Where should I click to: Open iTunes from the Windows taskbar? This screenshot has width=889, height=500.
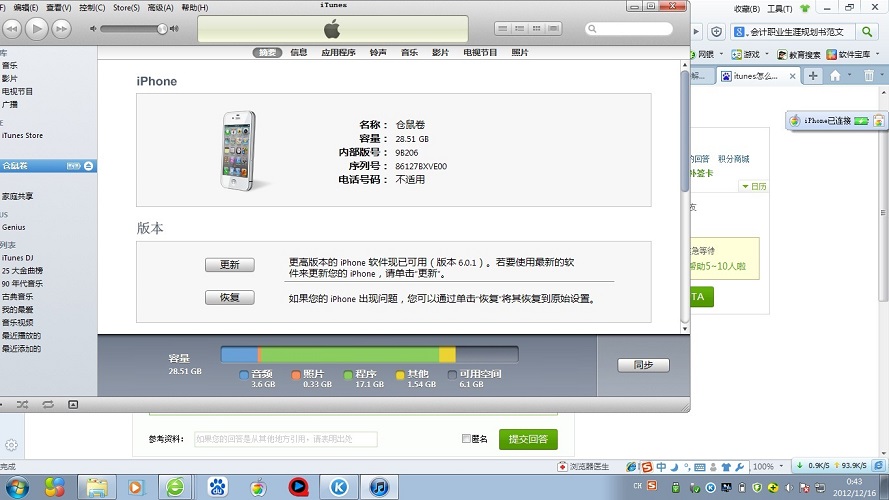click(x=379, y=487)
